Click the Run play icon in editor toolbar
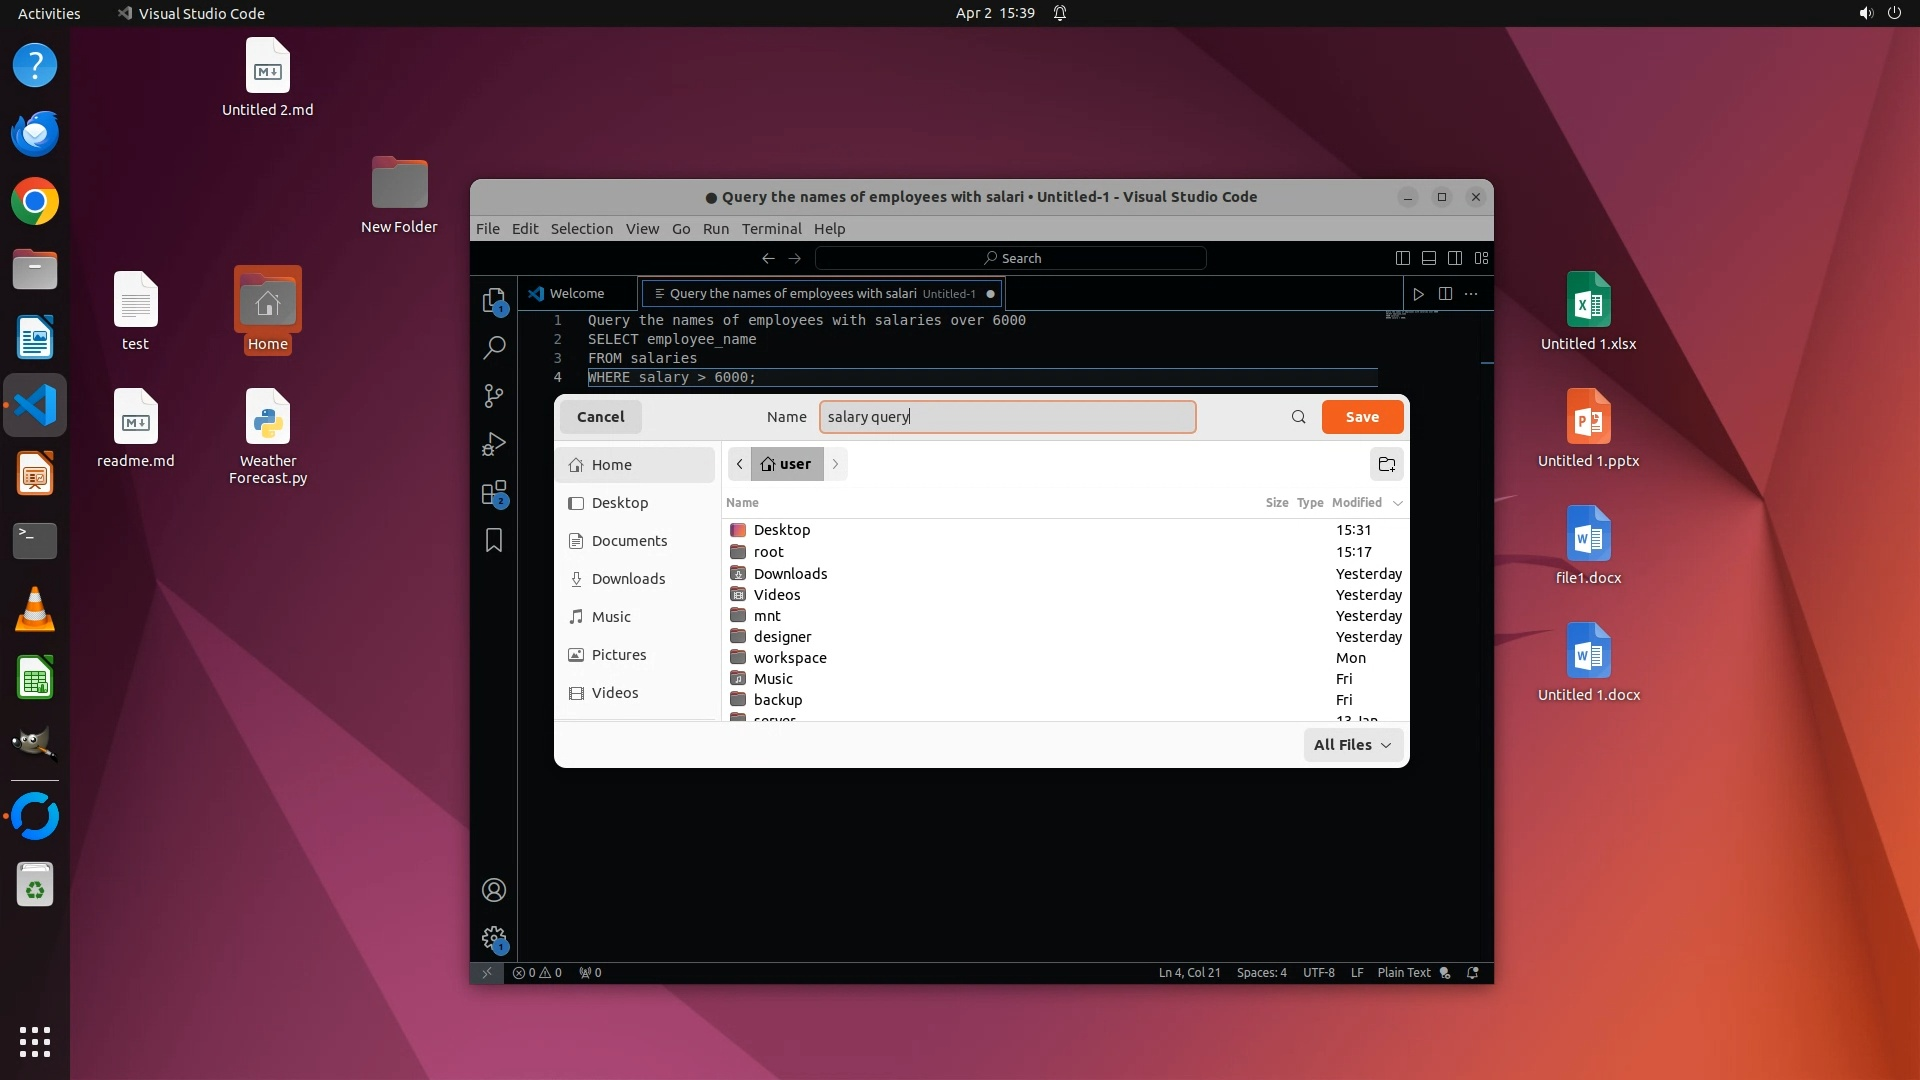This screenshot has width=1920, height=1080. (1417, 294)
